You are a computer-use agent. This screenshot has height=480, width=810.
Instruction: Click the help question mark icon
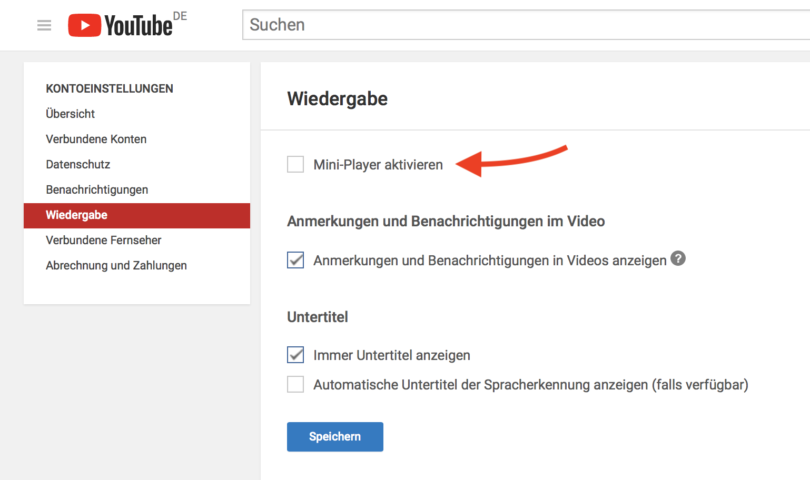(678, 258)
